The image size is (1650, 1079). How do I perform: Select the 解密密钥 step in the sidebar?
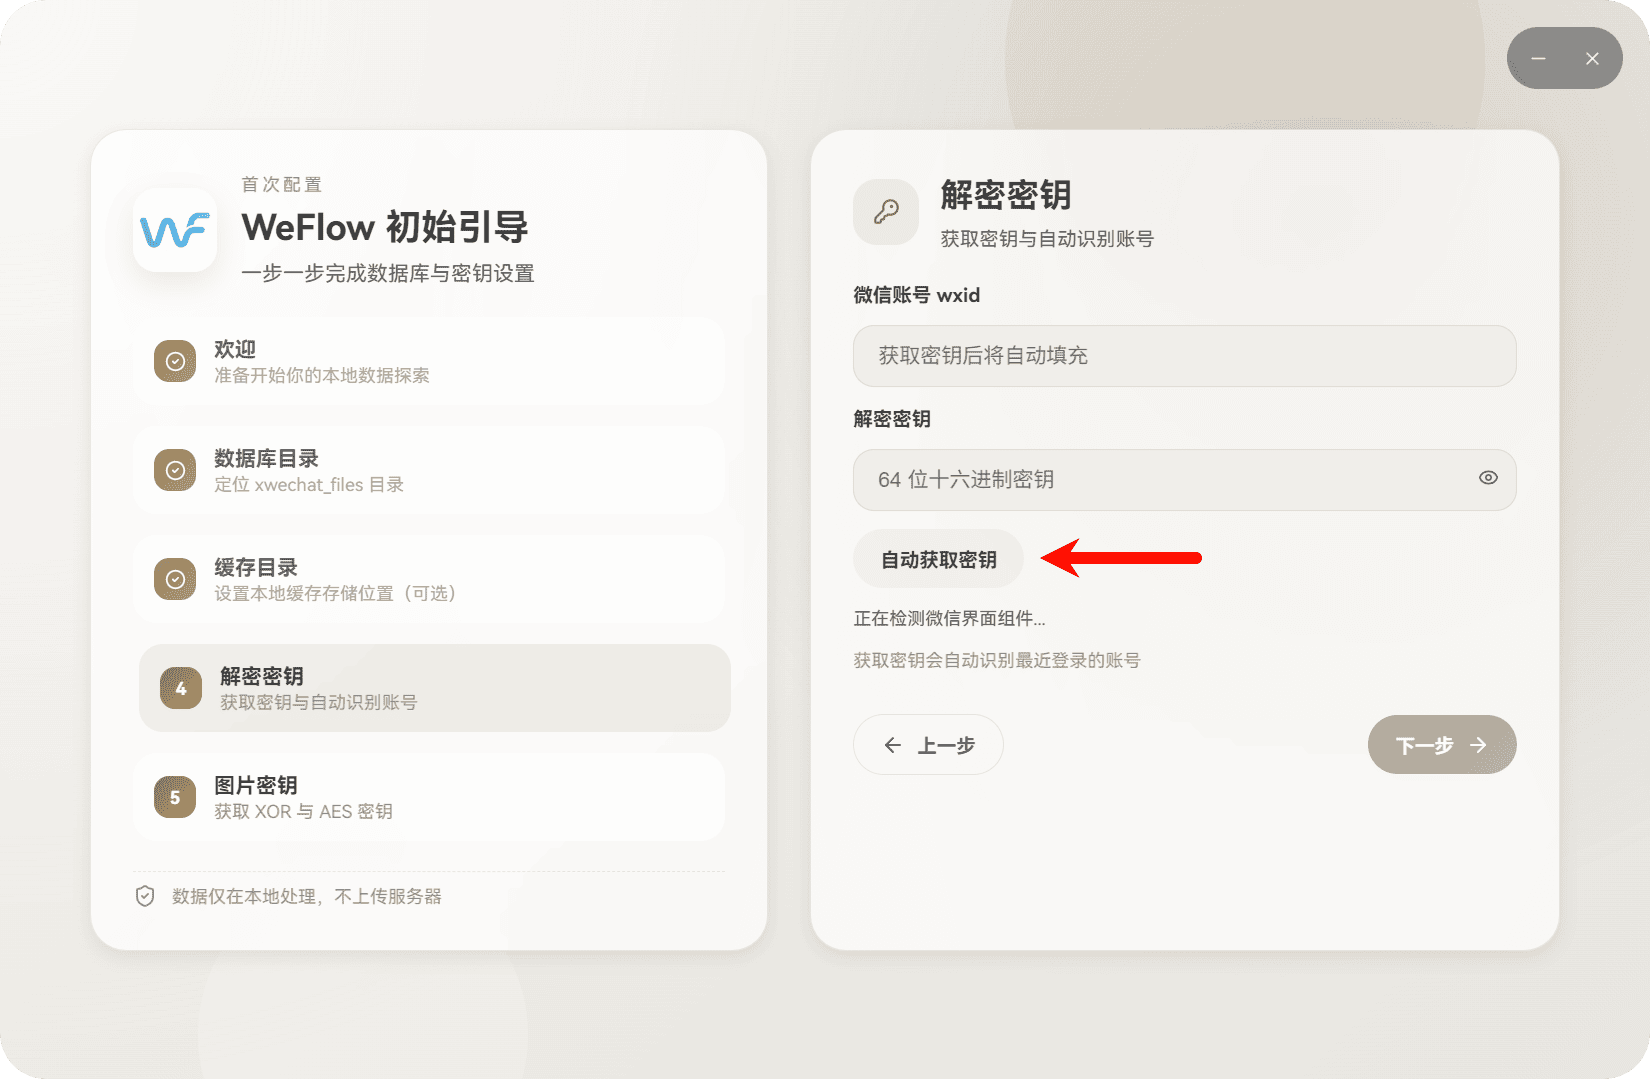(435, 688)
